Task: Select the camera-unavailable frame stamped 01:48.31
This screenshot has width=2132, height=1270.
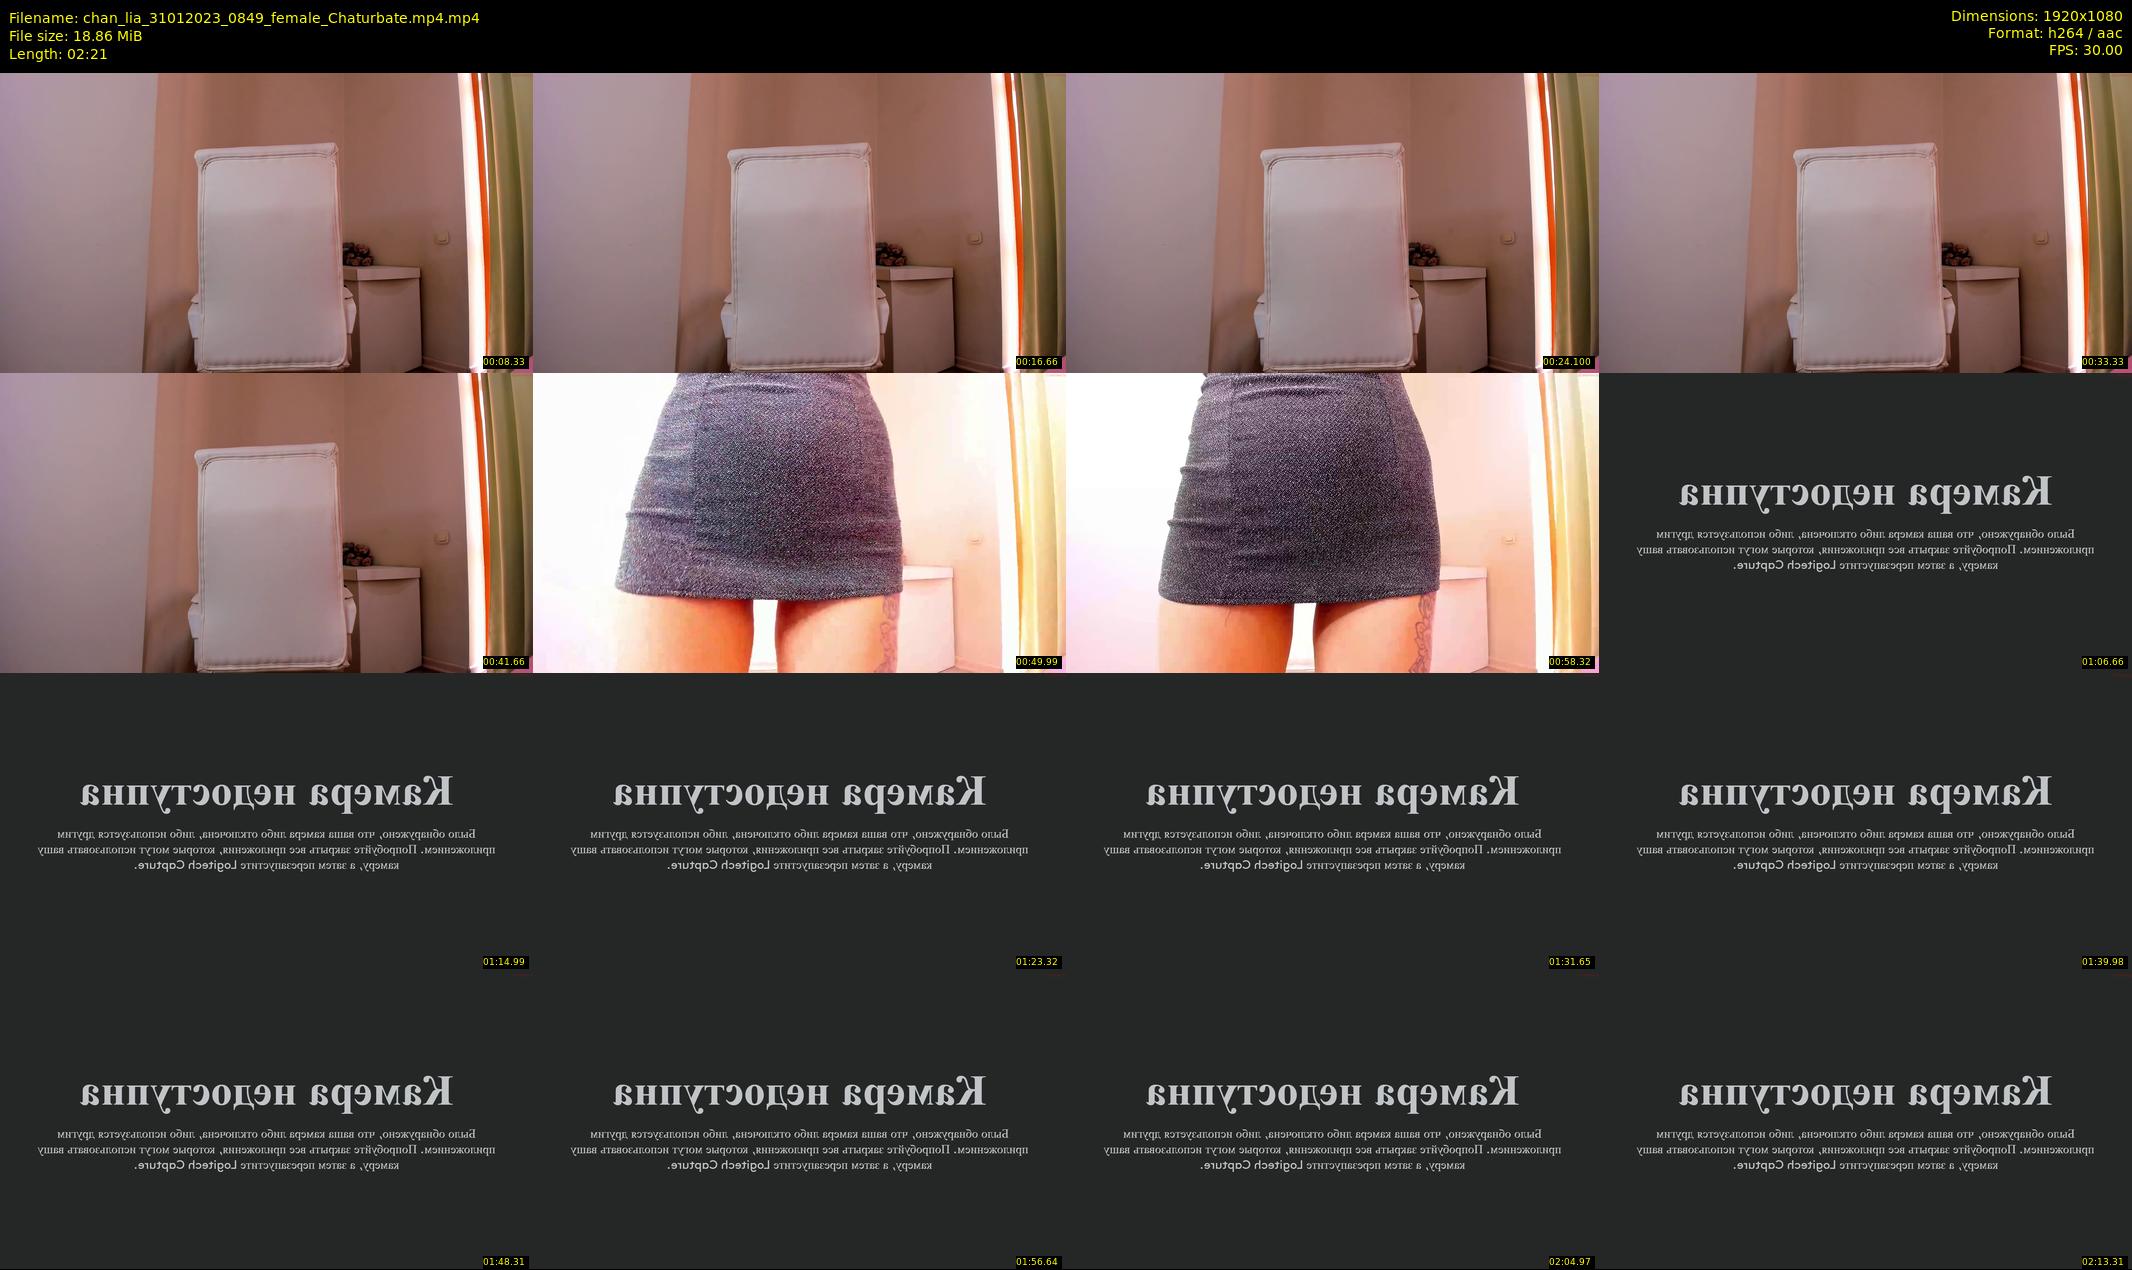Action: pyautogui.click(x=266, y=1122)
